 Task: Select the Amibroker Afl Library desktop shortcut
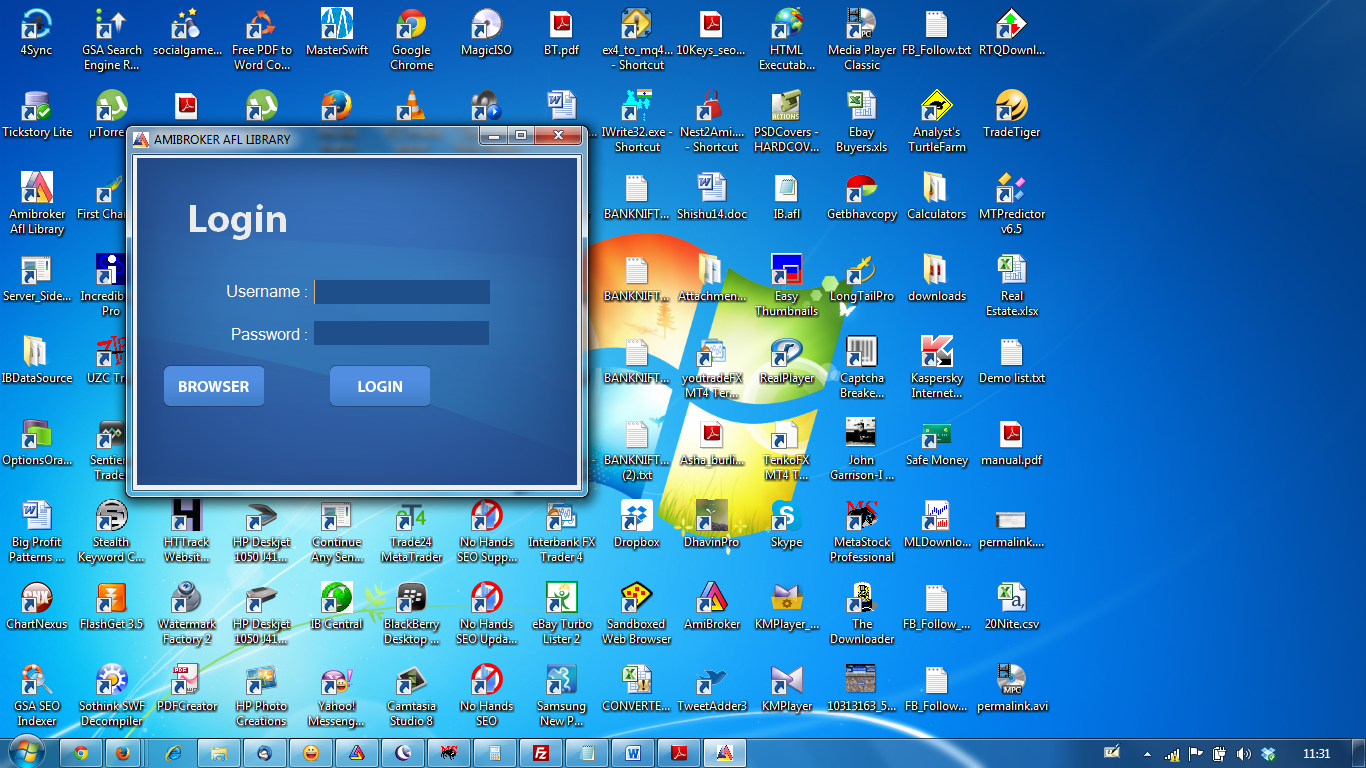click(37, 204)
